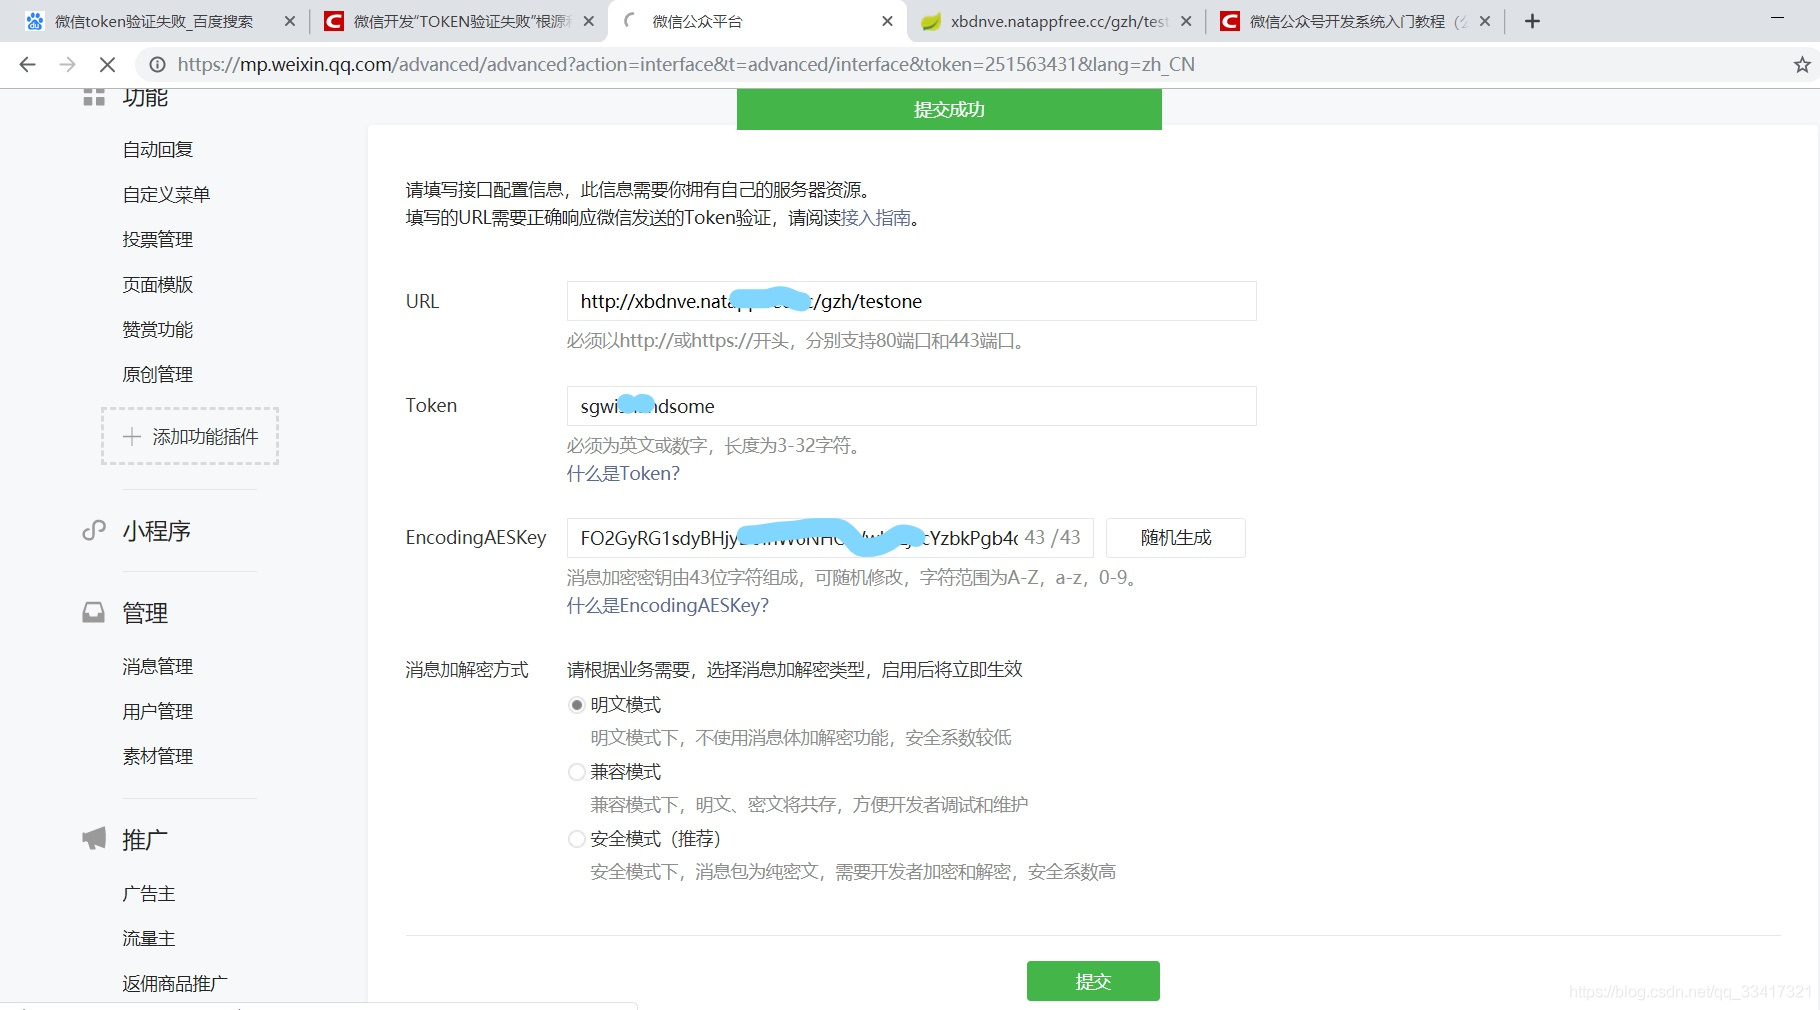Click the 管理 inbox icon in sidebar
1820x1010 pixels.
94,613
